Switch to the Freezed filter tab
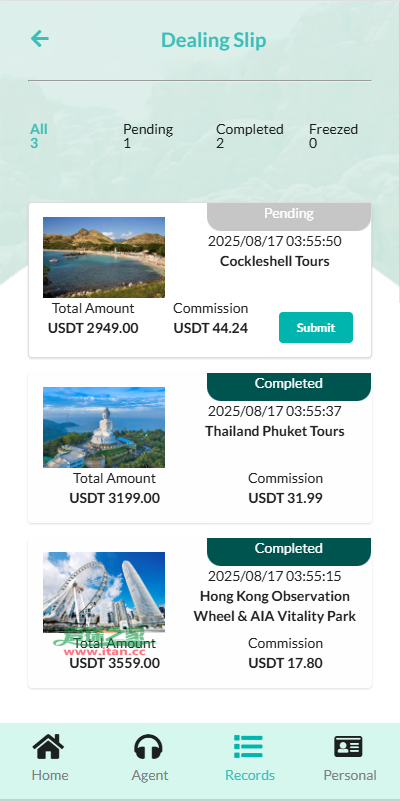400x801 pixels. 333,136
